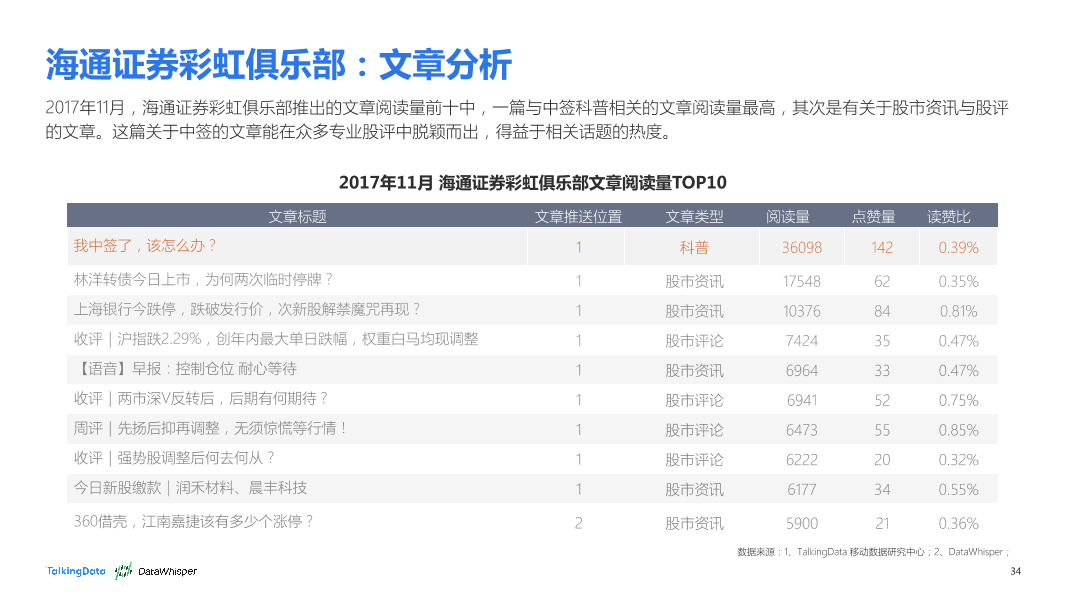Screen dimensions: 1066x599
Task: Click like count 84
Action: (x=882, y=311)
